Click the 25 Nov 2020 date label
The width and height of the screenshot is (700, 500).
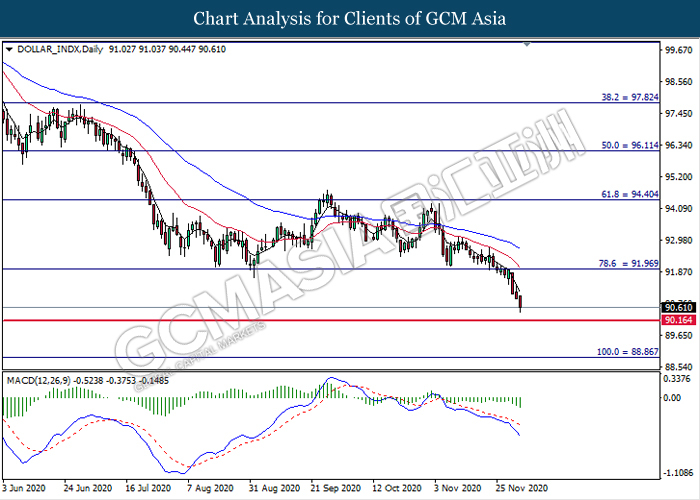pyautogui.click(x=522, y=488)
